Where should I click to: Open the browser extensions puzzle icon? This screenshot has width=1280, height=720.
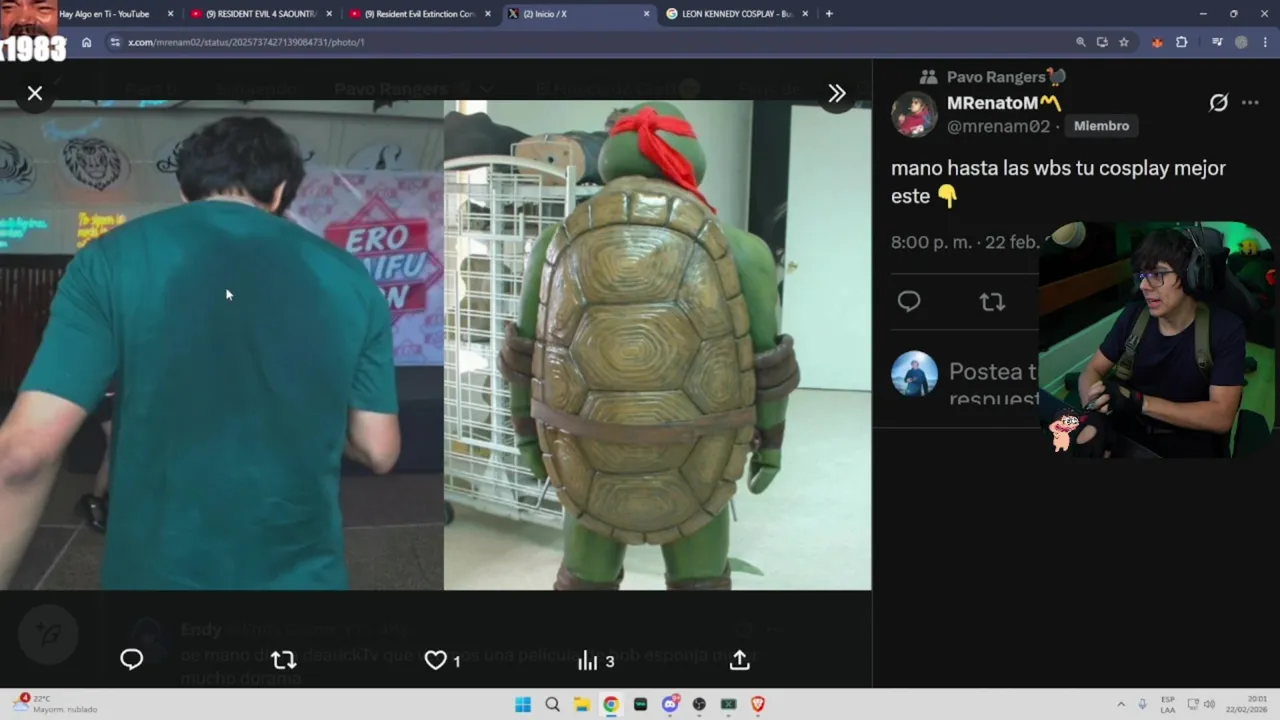(1182, 42)
